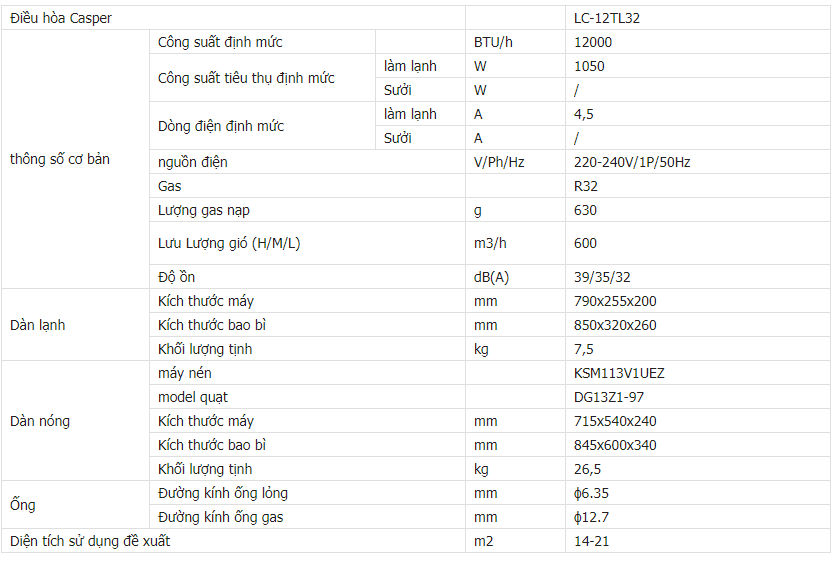Click the 'Điều hòa Casper' header cell
The width and height of the screenshot is (834, 571).
coord(61,18)
